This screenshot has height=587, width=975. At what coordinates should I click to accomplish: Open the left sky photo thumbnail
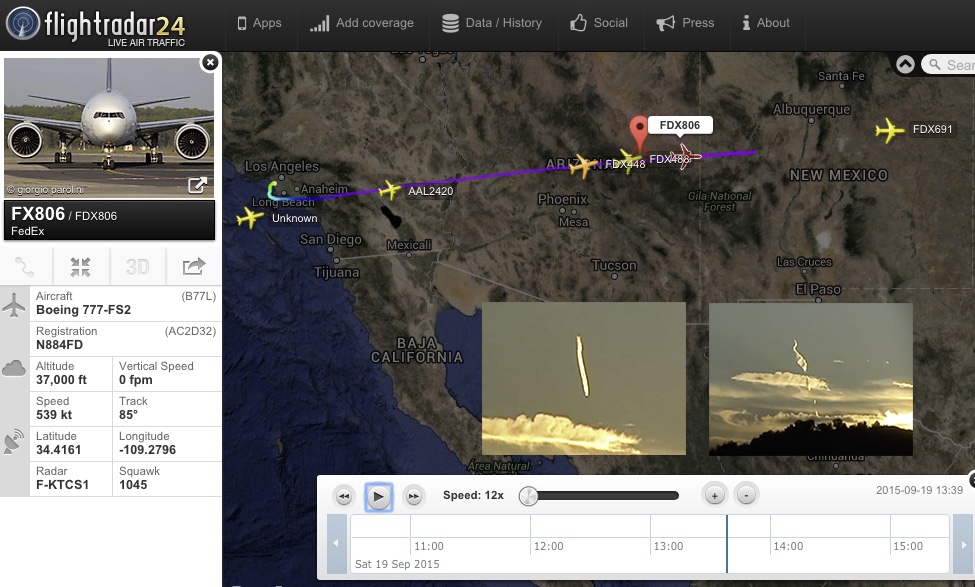pyautogui.click(x=584, y=379)
